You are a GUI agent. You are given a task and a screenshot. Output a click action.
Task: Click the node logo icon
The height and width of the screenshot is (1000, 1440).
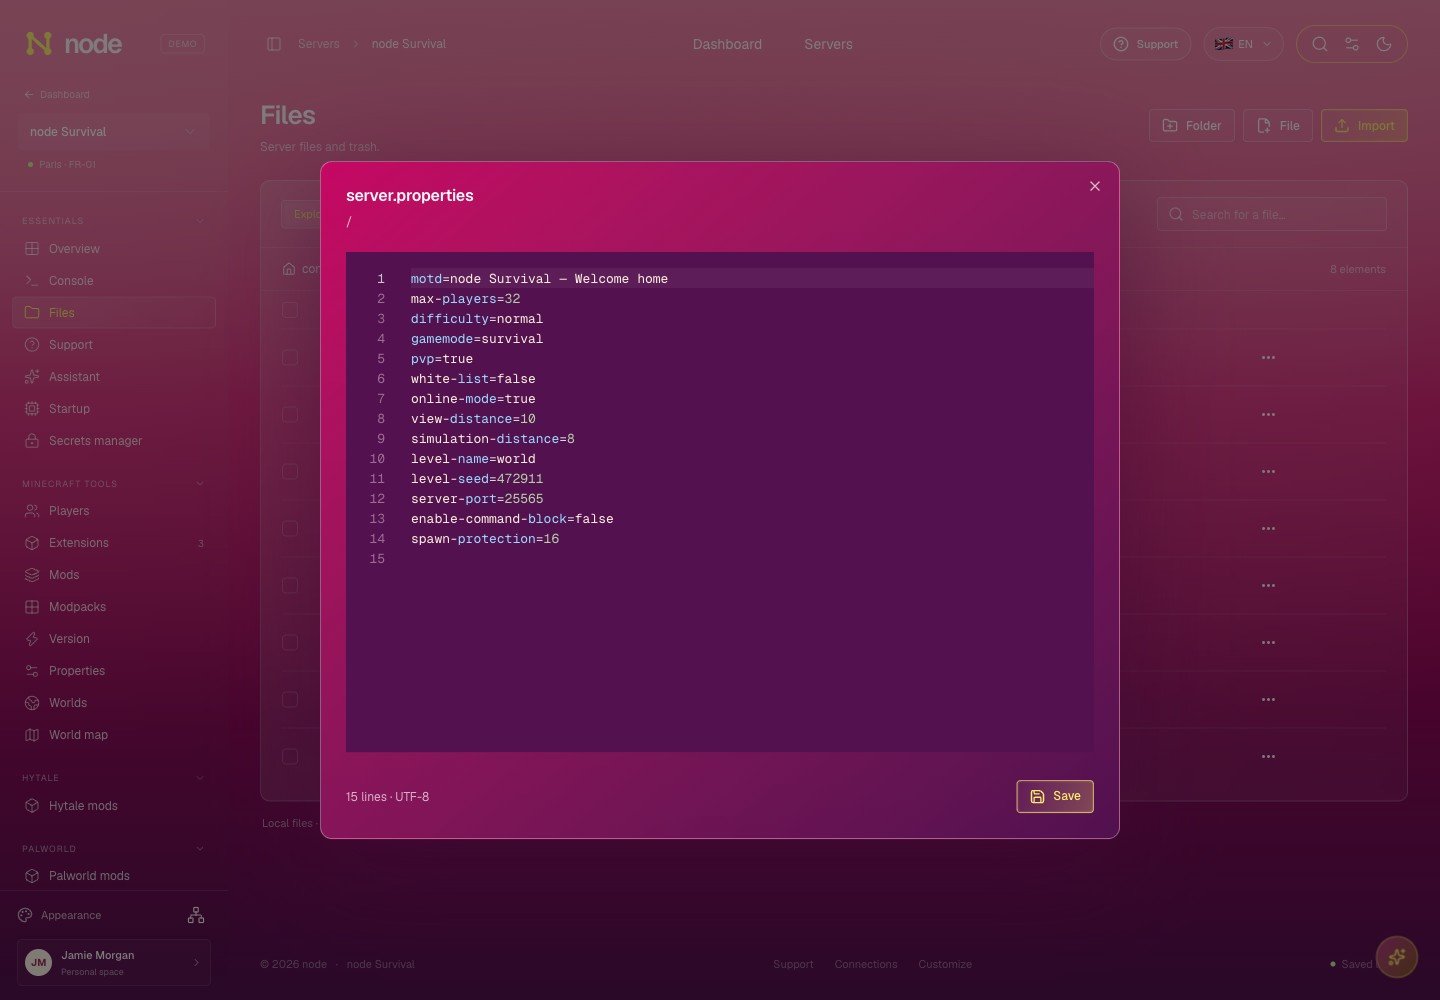click(x=38, y=43)
